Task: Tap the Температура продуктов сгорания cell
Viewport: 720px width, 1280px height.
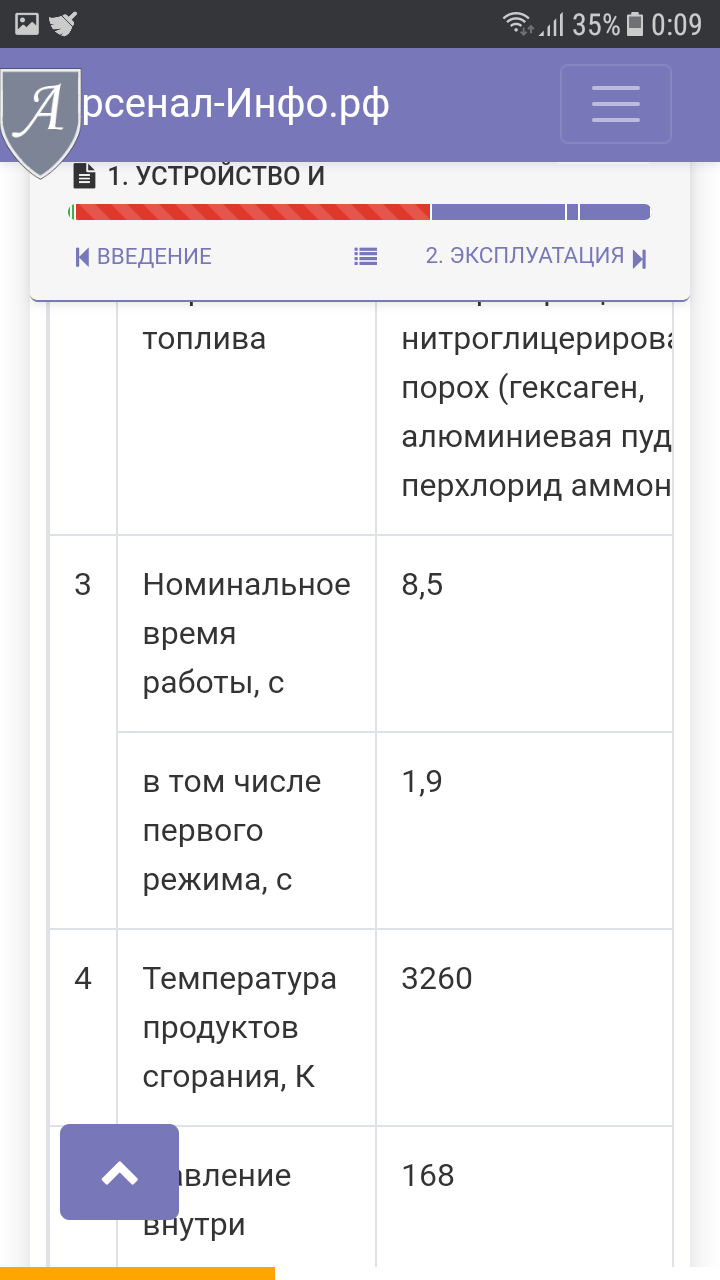Action: pyautogui.click(x=246, y=1028)
